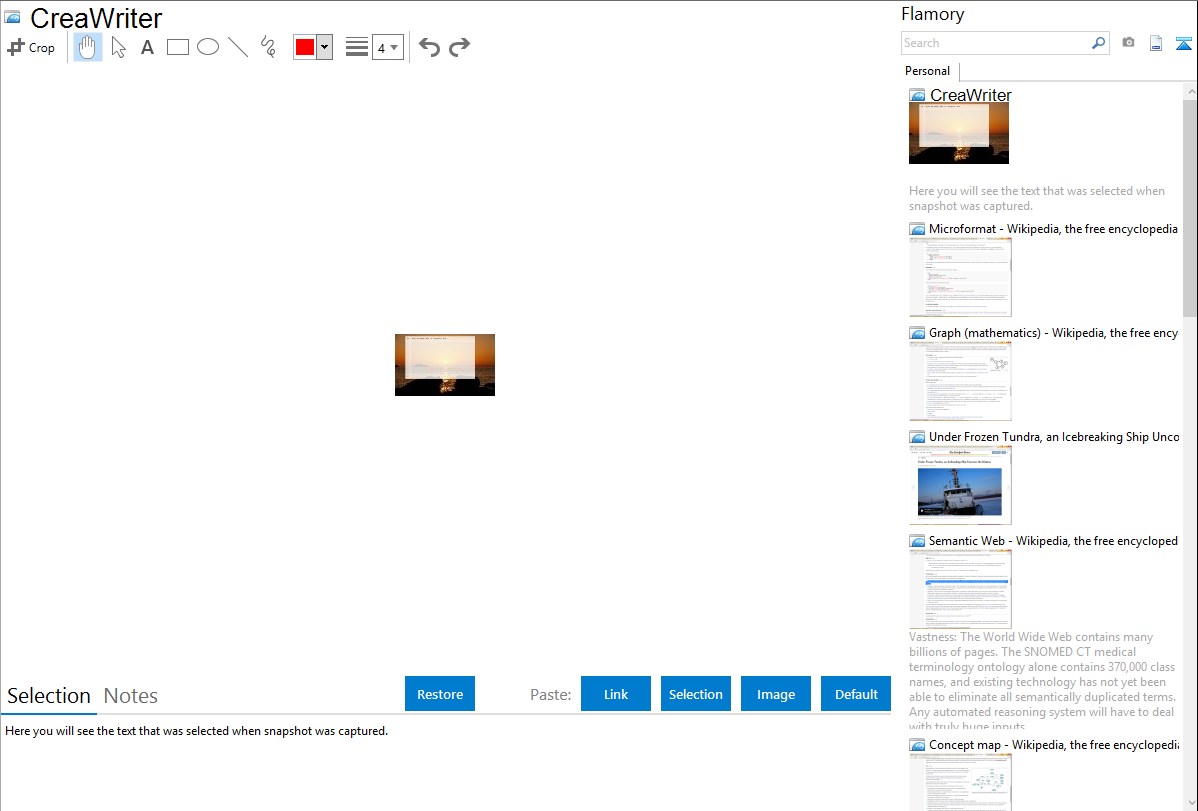Capture snapshot with camera icon
Screen dimensions: 1198x811
click(1128, 43)
